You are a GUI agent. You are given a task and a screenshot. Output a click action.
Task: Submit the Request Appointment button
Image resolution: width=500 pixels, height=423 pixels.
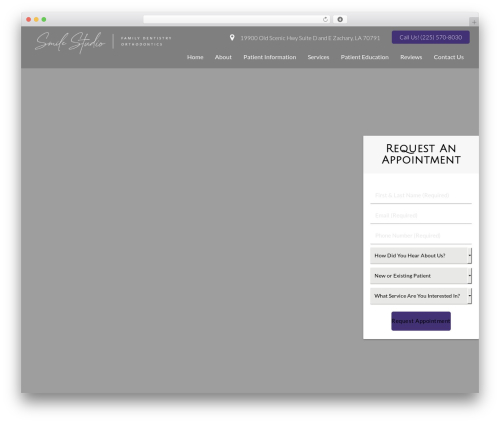[x=421, y=321]
